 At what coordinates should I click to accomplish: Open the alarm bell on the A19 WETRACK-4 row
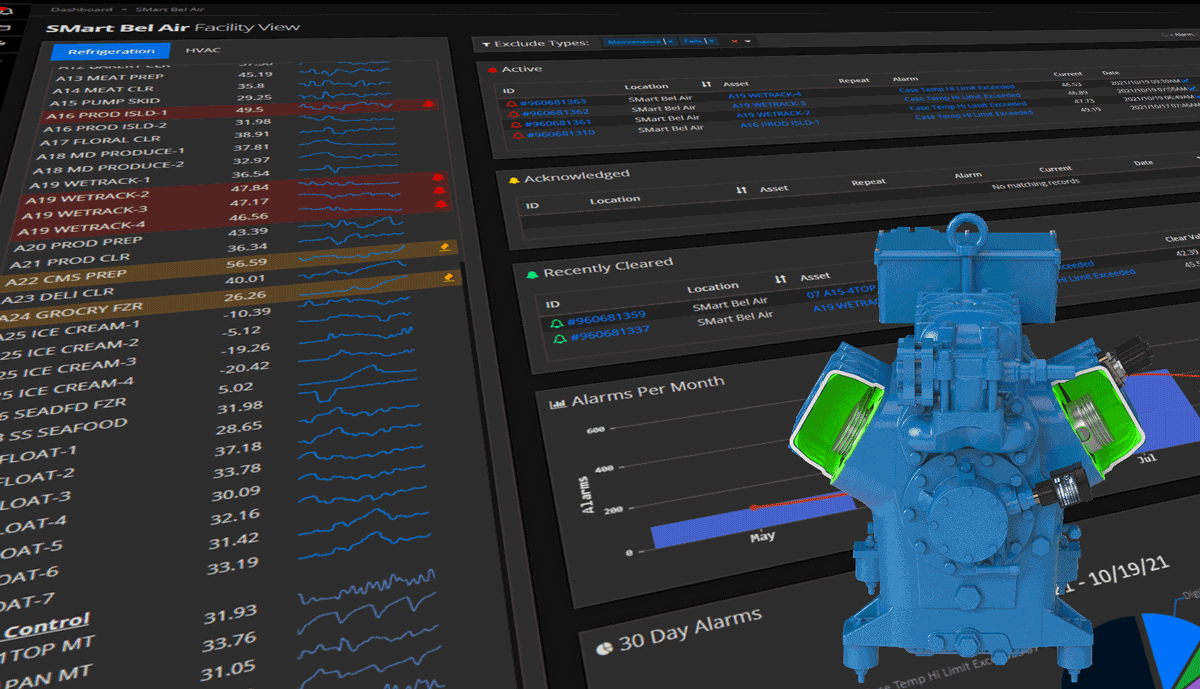tap(442, 203)
